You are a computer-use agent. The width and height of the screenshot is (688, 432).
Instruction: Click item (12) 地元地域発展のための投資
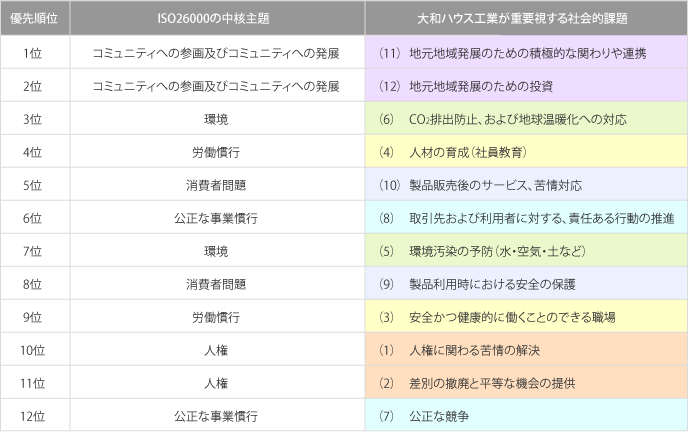467,85
